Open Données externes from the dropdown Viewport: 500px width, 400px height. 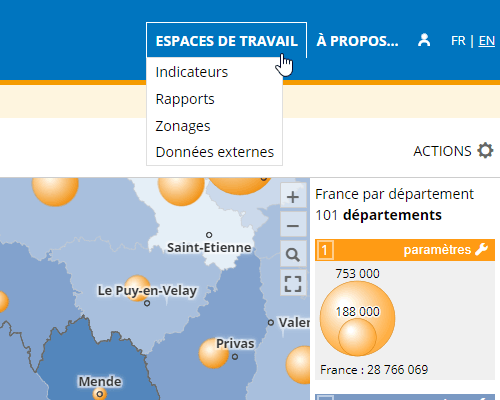[x=215, y=152]
